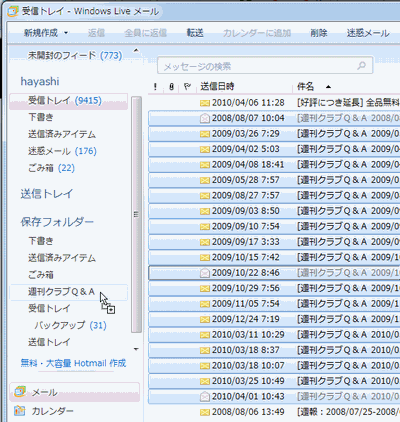Open 未開封のフィード (773)

point(75,55)
